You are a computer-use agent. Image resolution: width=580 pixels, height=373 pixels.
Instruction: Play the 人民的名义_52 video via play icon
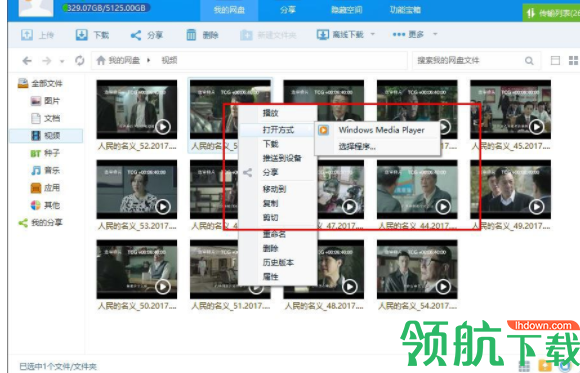point(163,127)
